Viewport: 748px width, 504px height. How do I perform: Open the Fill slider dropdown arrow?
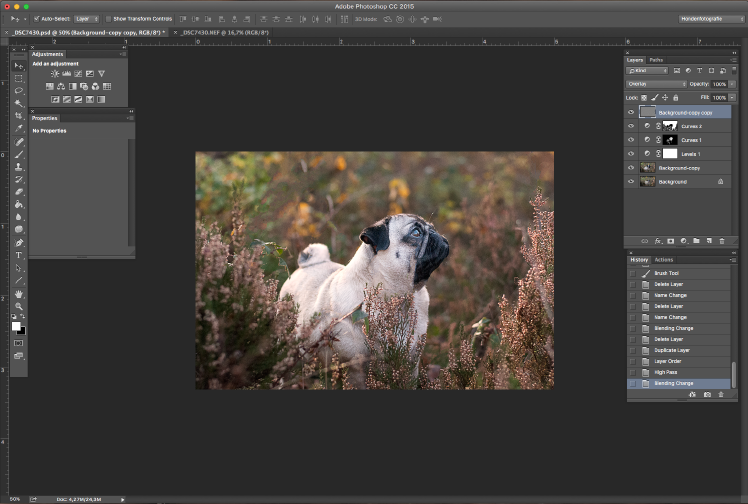732,98
